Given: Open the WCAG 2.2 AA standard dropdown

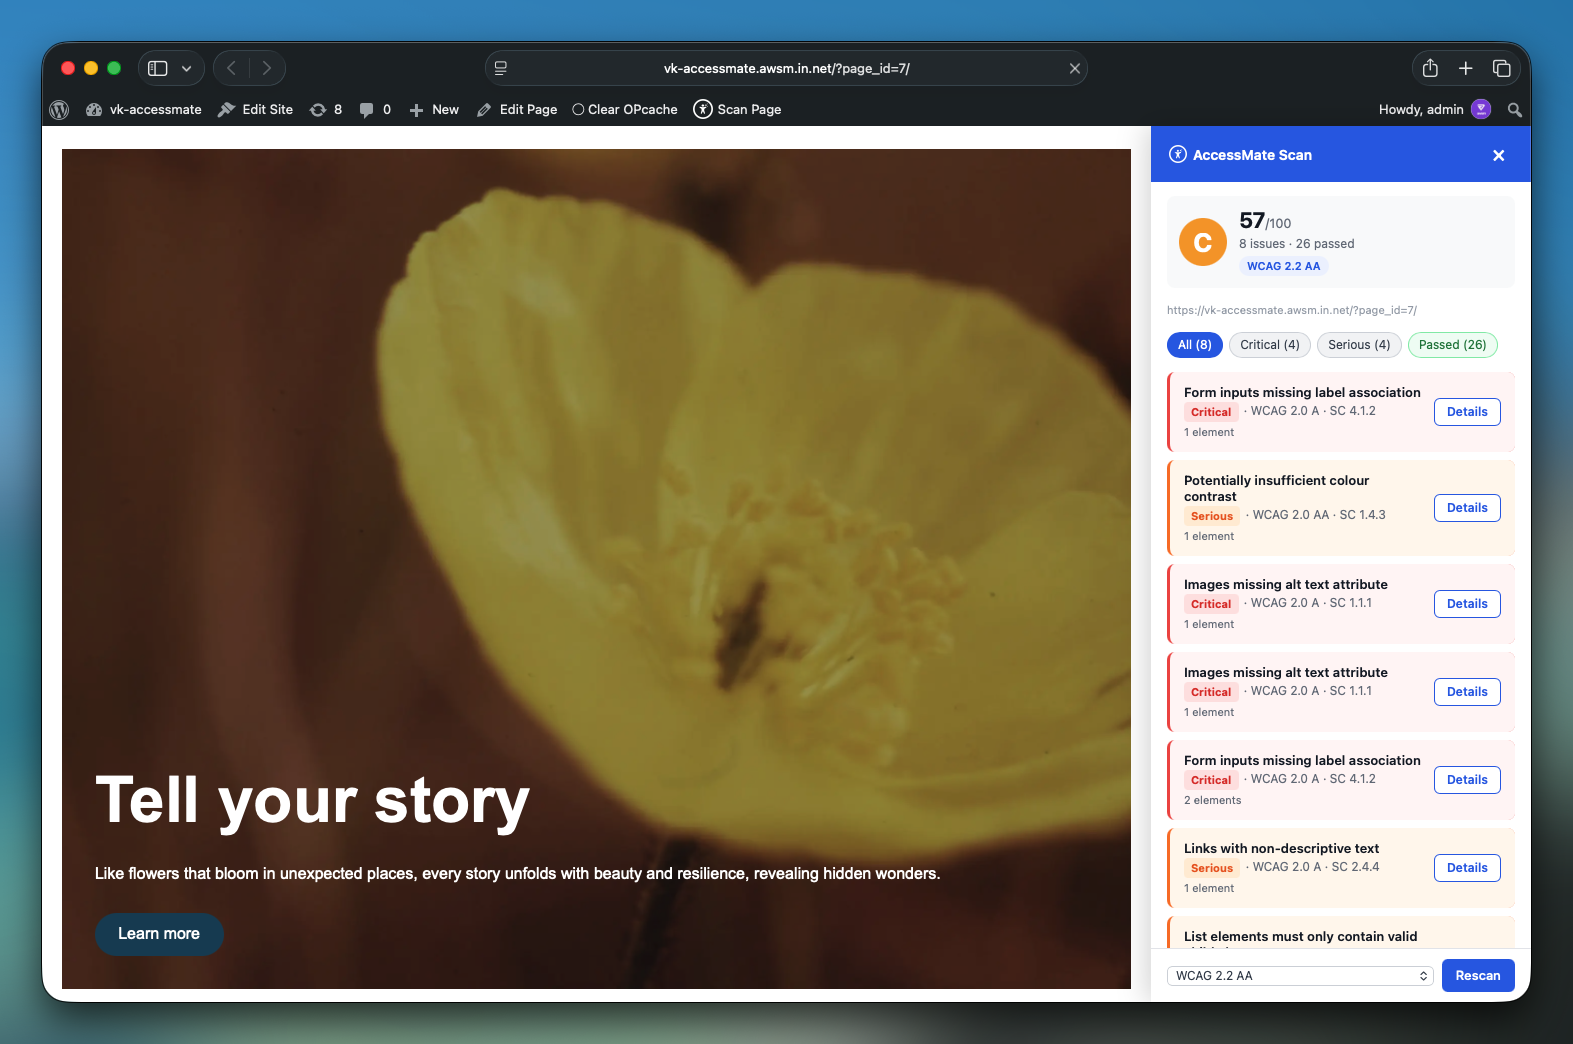Looking at the screenshot, I should click(1300, 976).
